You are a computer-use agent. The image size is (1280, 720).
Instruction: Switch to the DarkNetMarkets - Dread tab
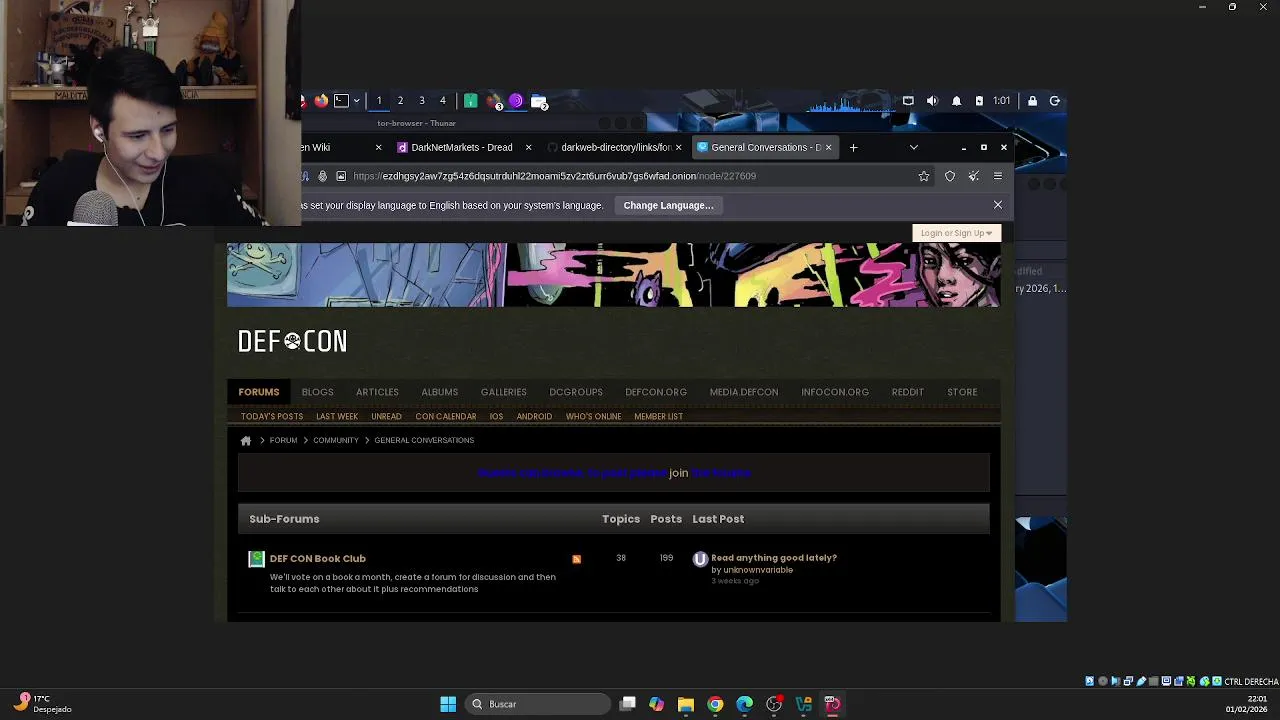462,147
